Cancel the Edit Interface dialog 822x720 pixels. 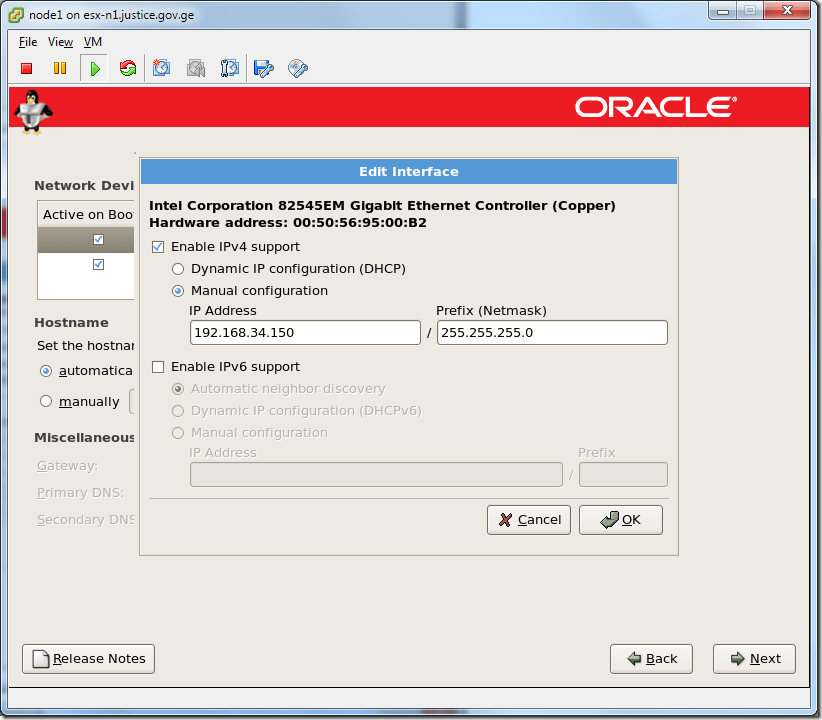click(528, 519)
